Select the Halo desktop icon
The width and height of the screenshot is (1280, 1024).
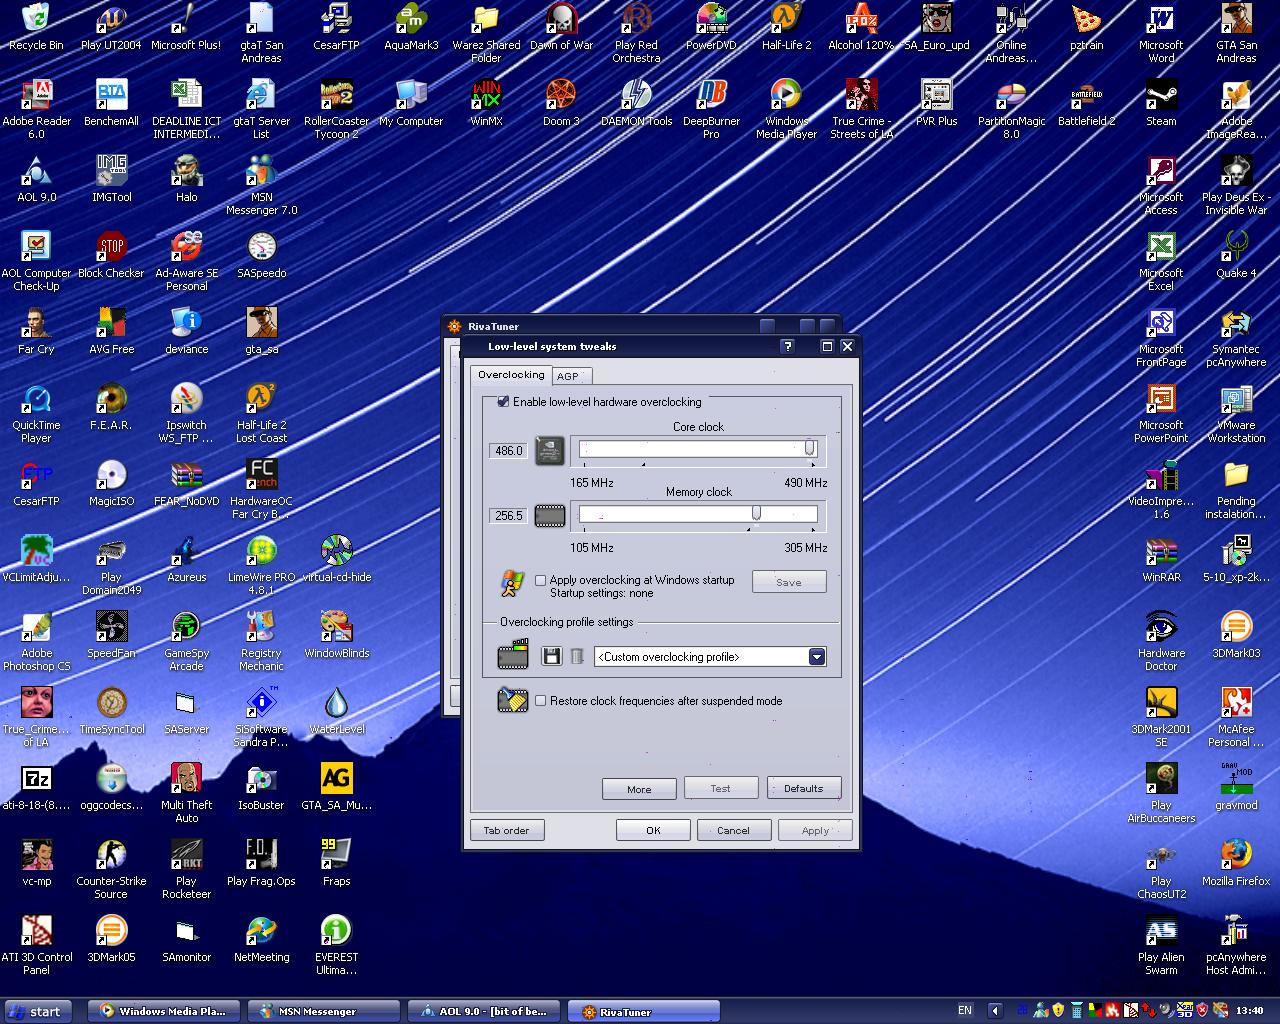tap(186, 179)
